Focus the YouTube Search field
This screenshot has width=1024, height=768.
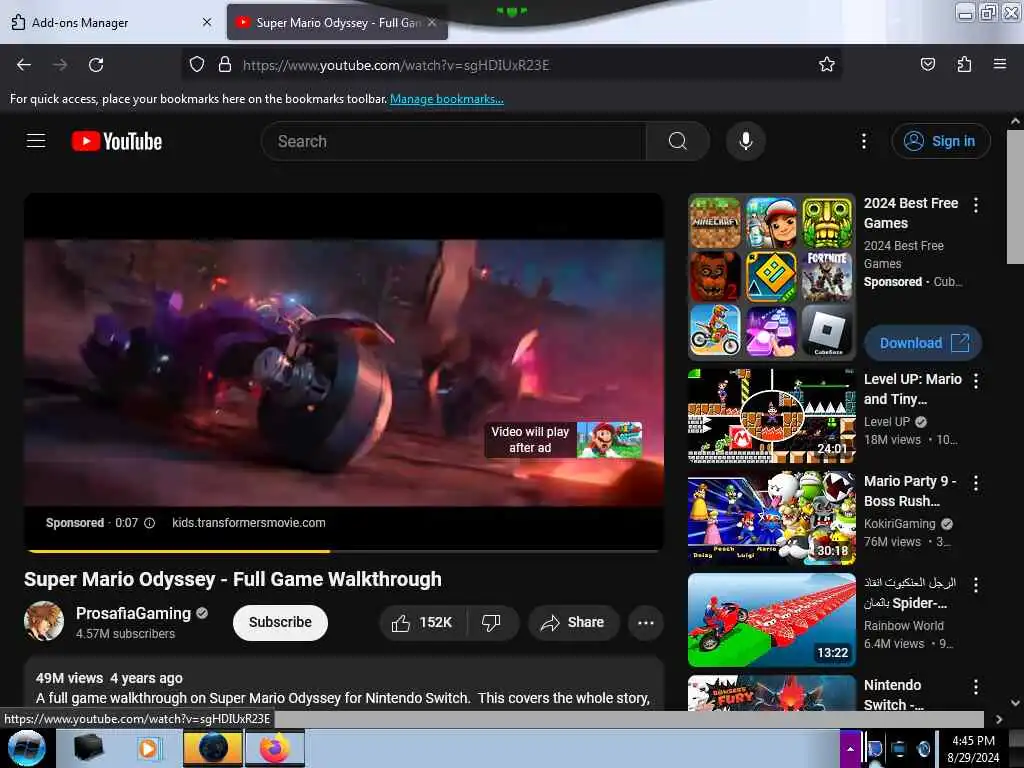[453, 141]
